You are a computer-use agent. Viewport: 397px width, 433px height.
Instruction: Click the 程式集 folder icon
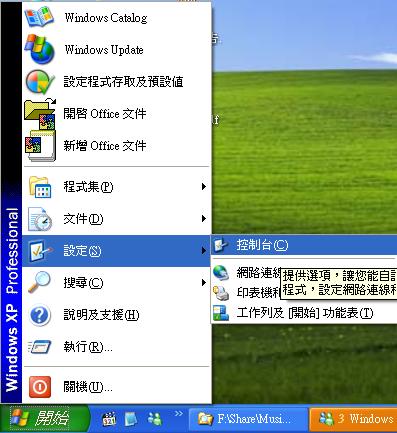tap(40, 187)
